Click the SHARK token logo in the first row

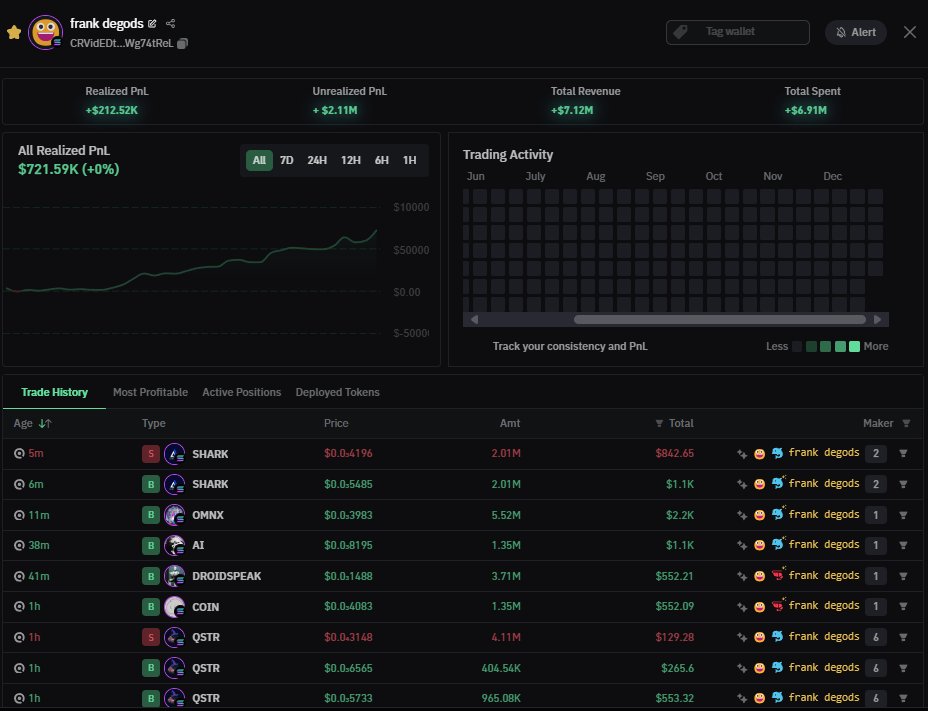172,453
